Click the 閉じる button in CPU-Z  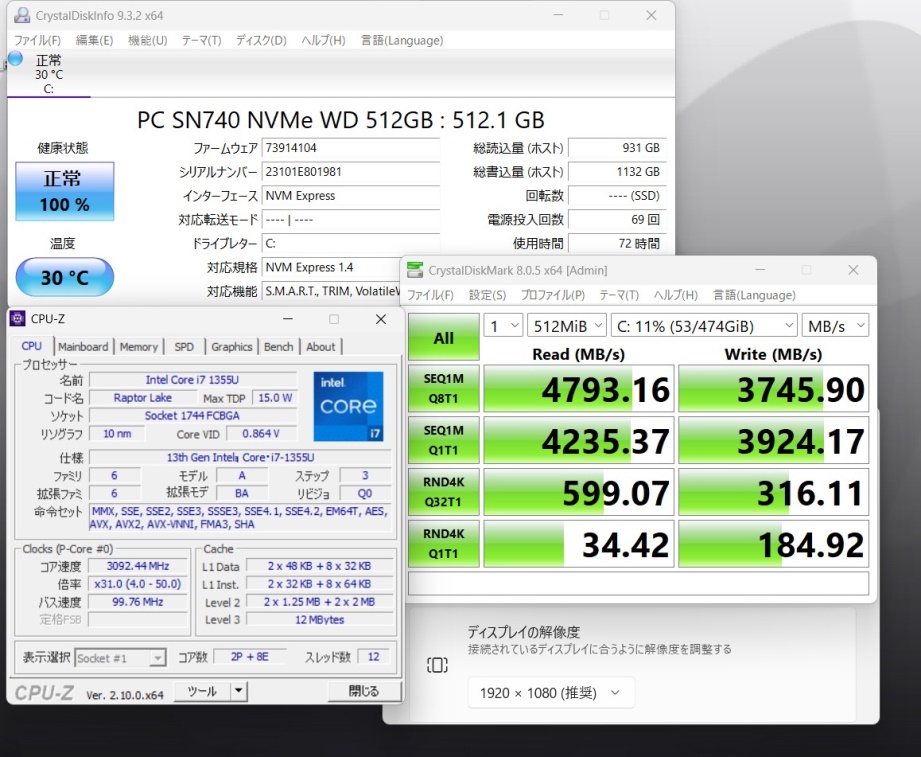point(364,691)
